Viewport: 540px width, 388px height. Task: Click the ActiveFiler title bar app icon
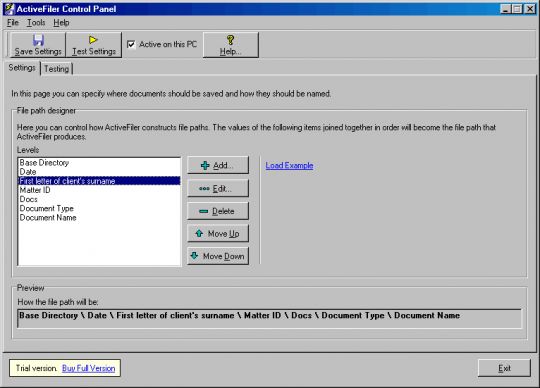[10, 9]
